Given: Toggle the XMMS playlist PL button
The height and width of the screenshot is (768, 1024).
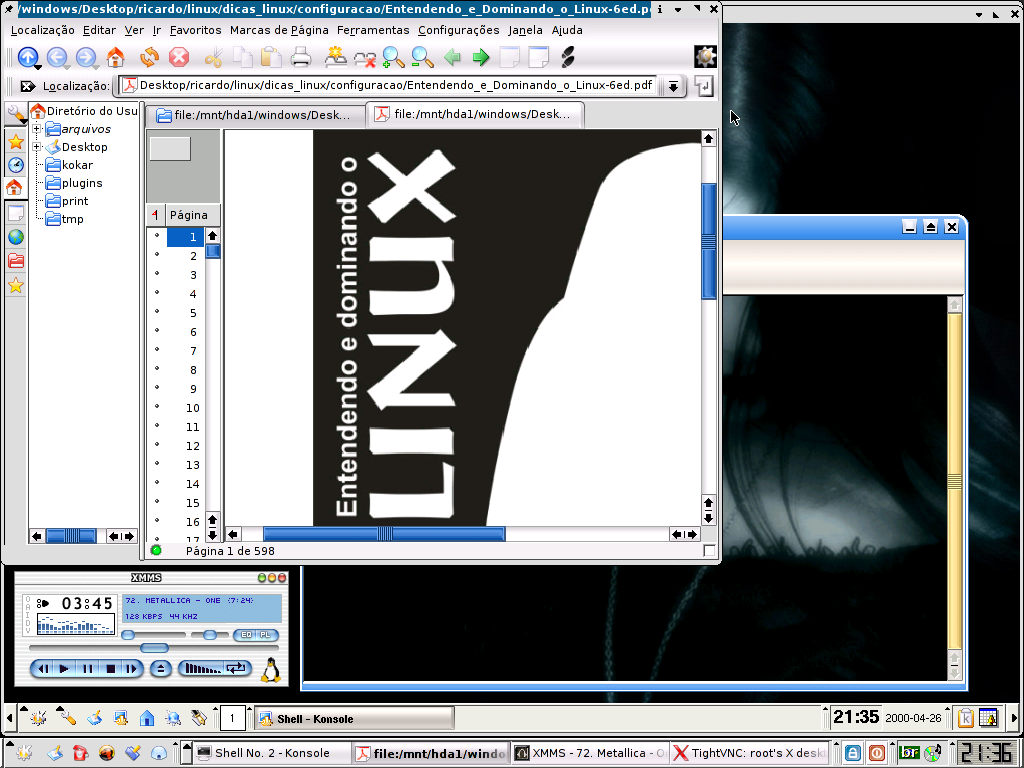Looking at the screenshot, I should tap(264, 635).
